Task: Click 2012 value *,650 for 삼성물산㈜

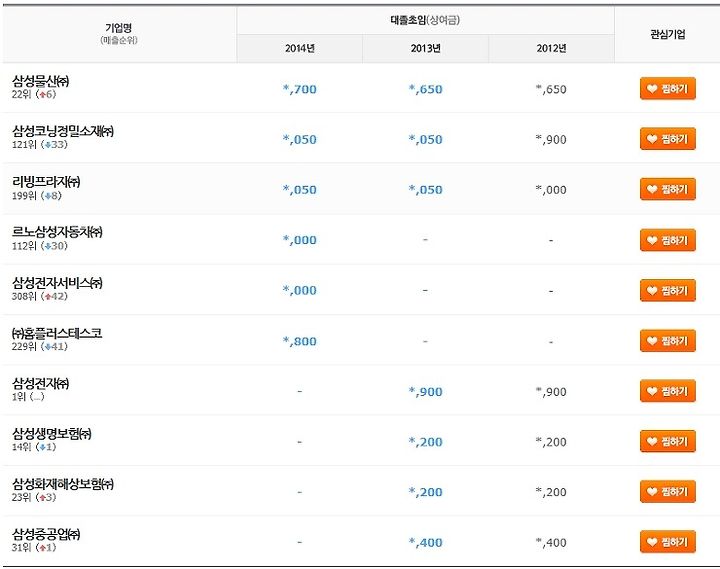Action: pyautogui.click(x=551, y=89)
